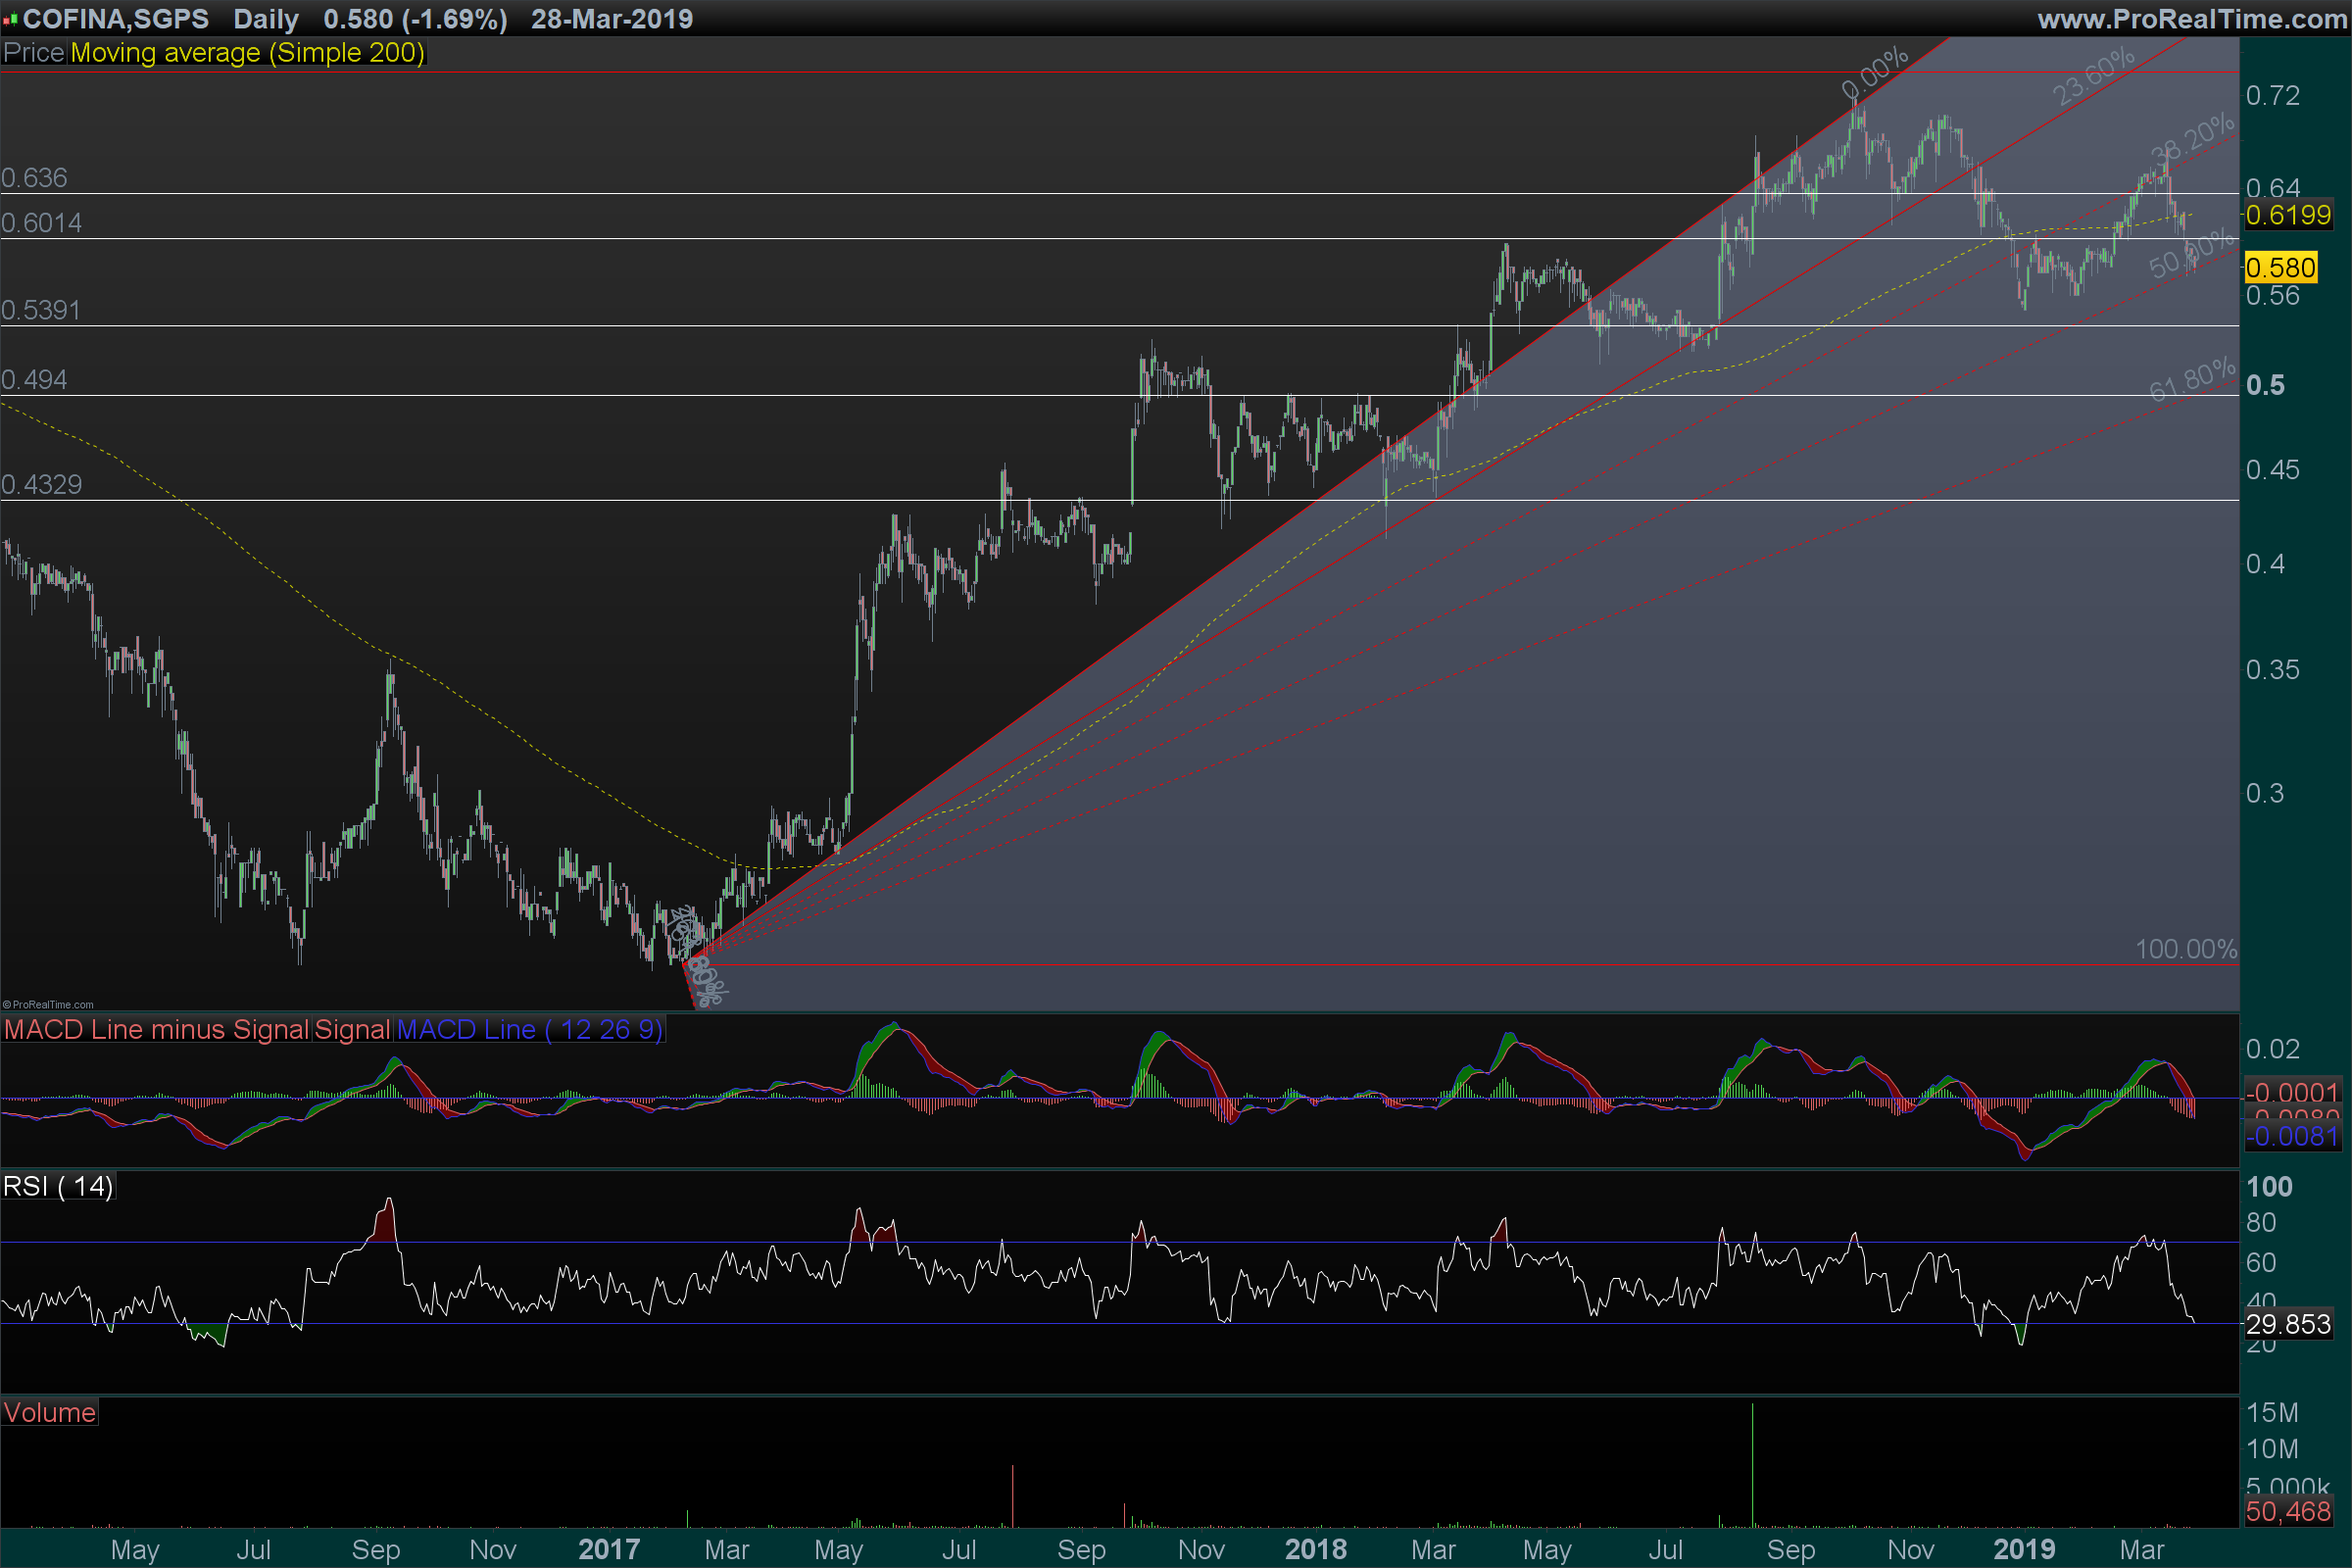
Task: Click the red 50,468 volume value tag
Action: click(x=2288, y=1511)
